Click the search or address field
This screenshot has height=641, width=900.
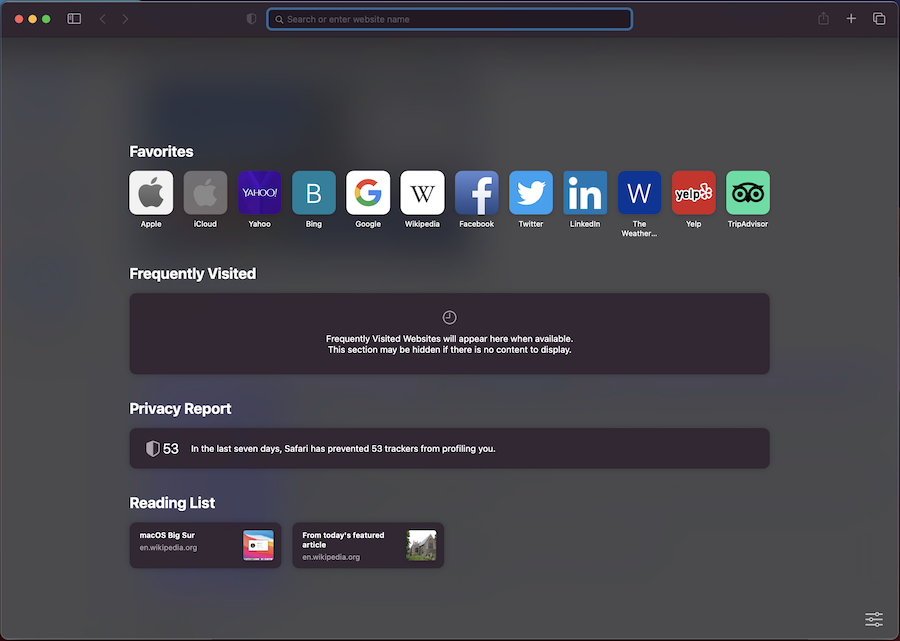(x=450, y=19)
